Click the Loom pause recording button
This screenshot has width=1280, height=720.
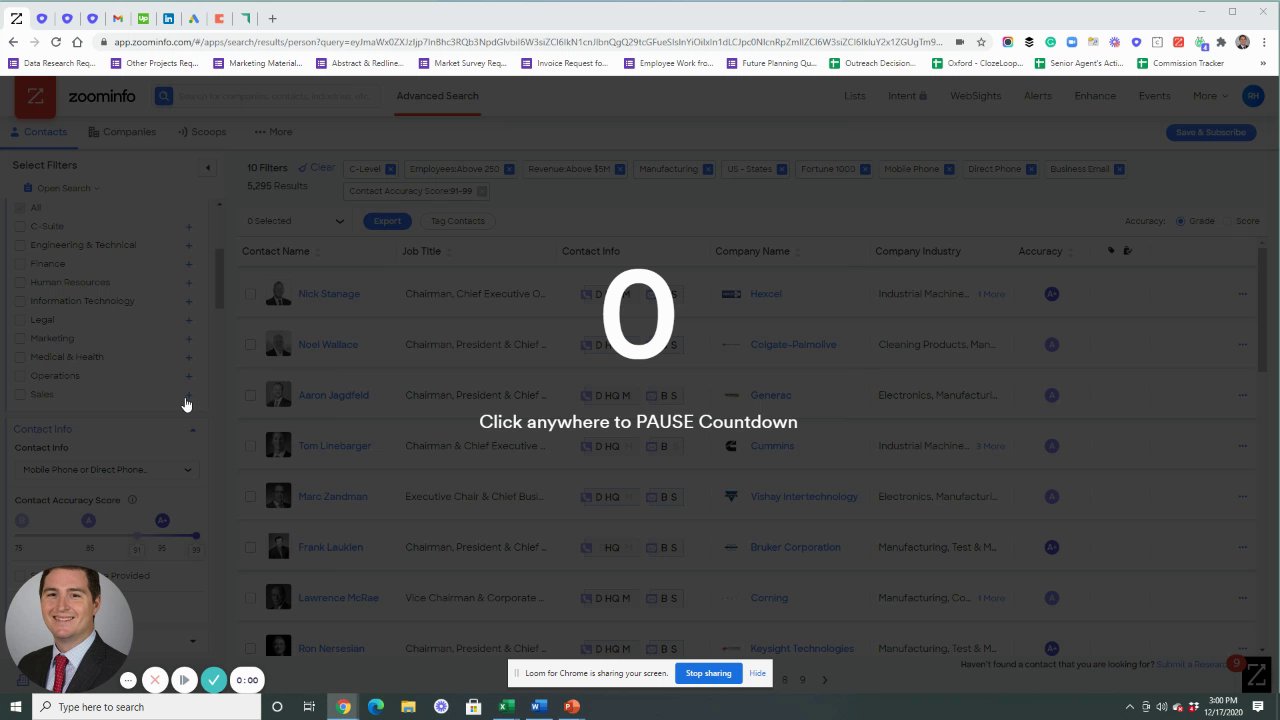point(184,680)
